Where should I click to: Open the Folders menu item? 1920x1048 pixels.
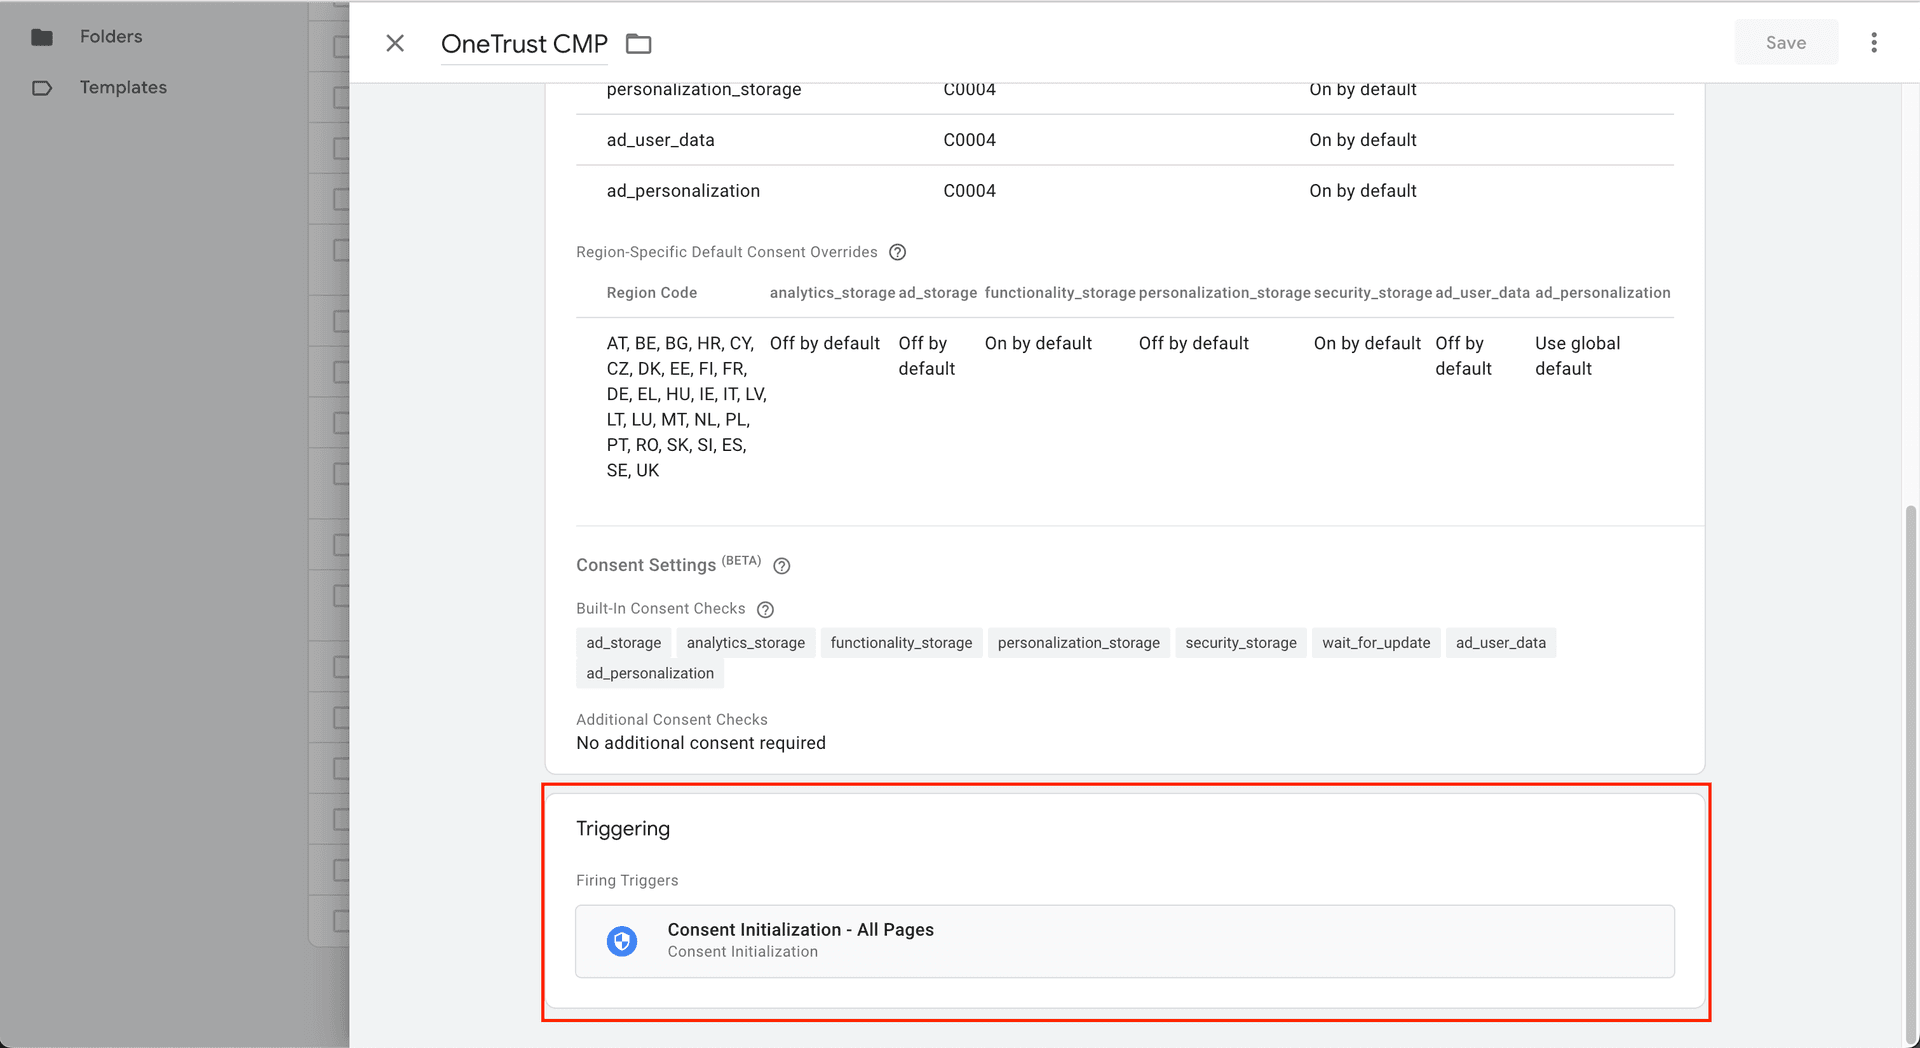[x=111, y=37]
